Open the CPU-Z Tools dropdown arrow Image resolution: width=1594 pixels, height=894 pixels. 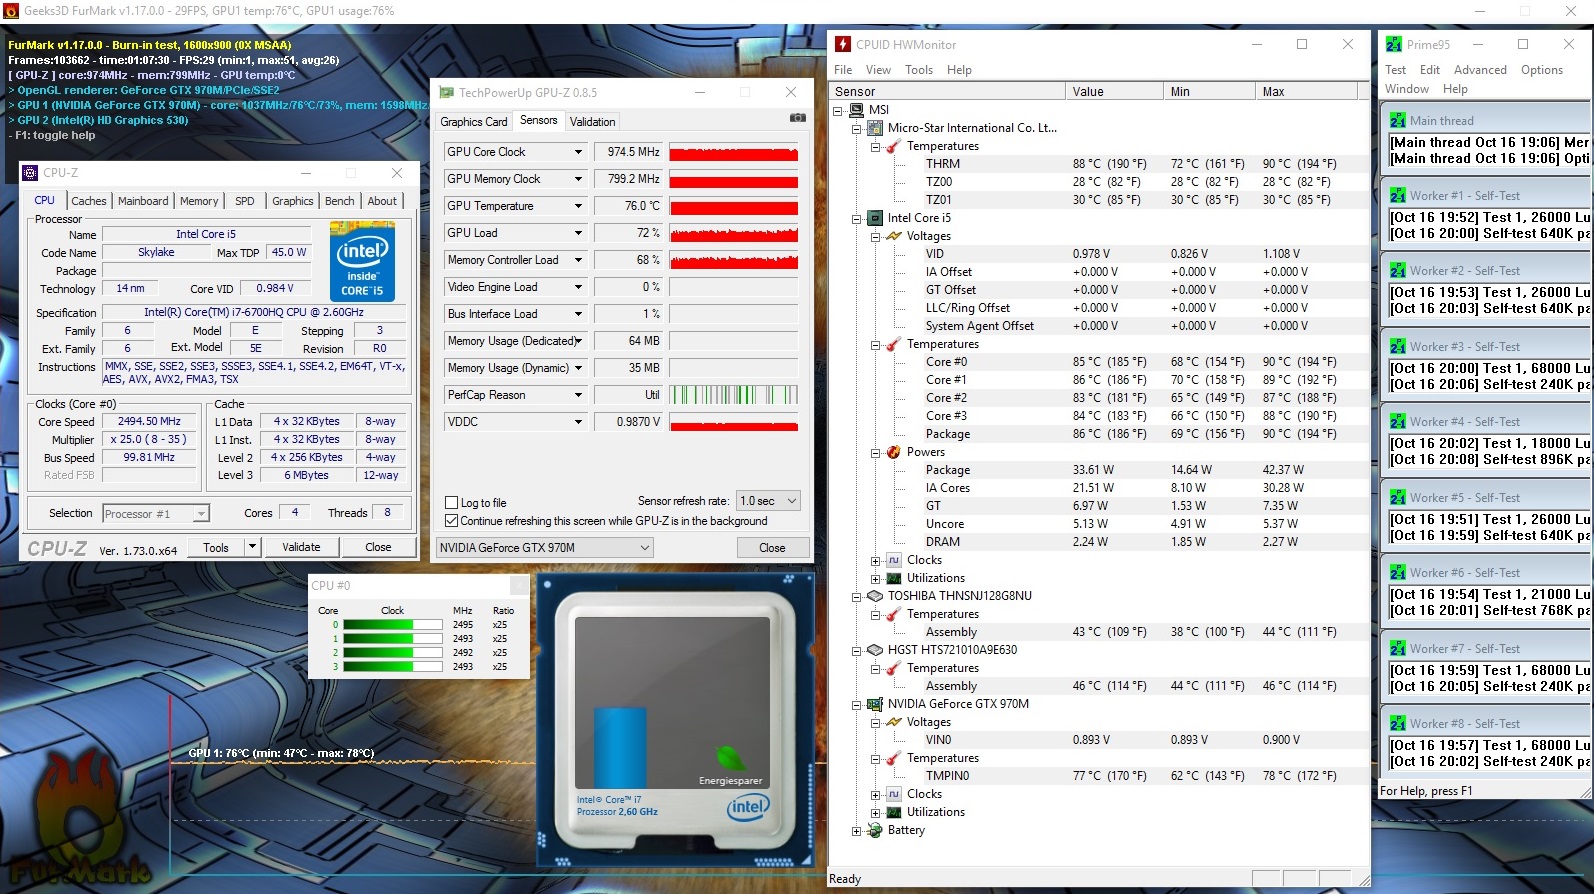[x=252, y=547]
